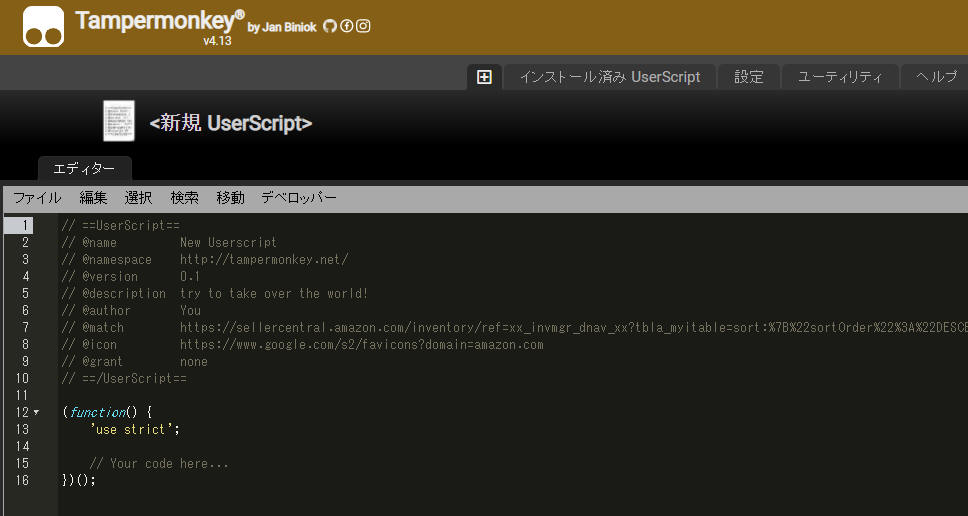The height and width of the screenshot is (516, 968).
Task: Collapse the function fold arrow on line 12
Action: pos(36,412)
